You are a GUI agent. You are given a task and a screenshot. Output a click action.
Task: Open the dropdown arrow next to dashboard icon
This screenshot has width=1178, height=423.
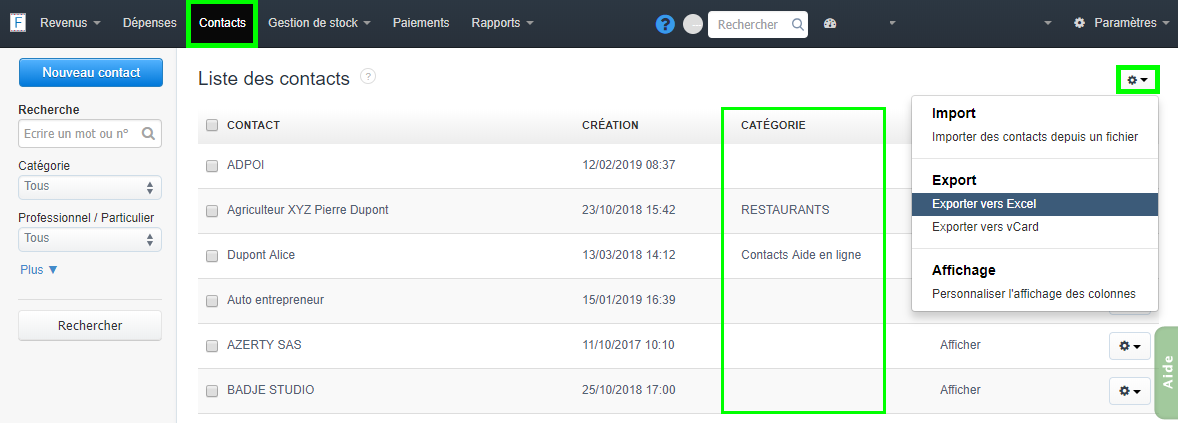point(892,23)
